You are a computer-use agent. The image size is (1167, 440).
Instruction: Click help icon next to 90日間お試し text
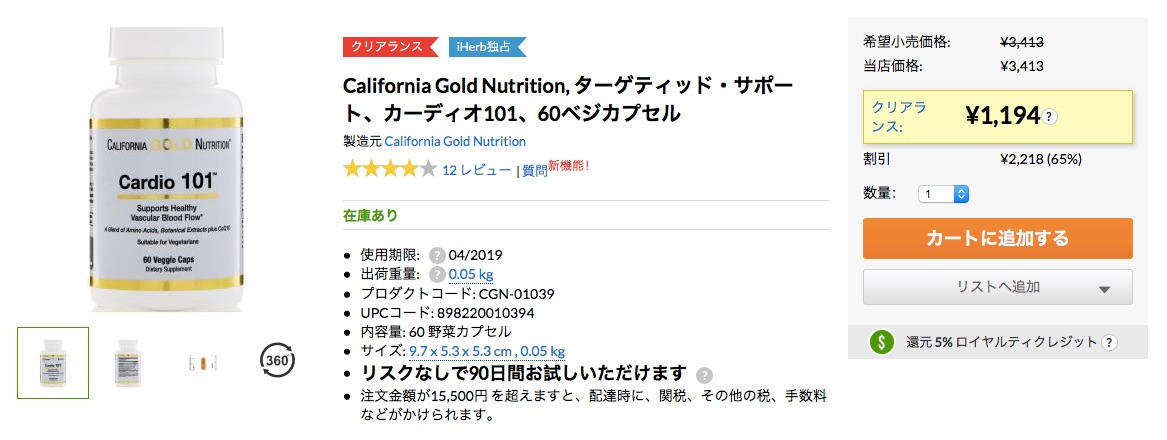[x=704, y=374]
